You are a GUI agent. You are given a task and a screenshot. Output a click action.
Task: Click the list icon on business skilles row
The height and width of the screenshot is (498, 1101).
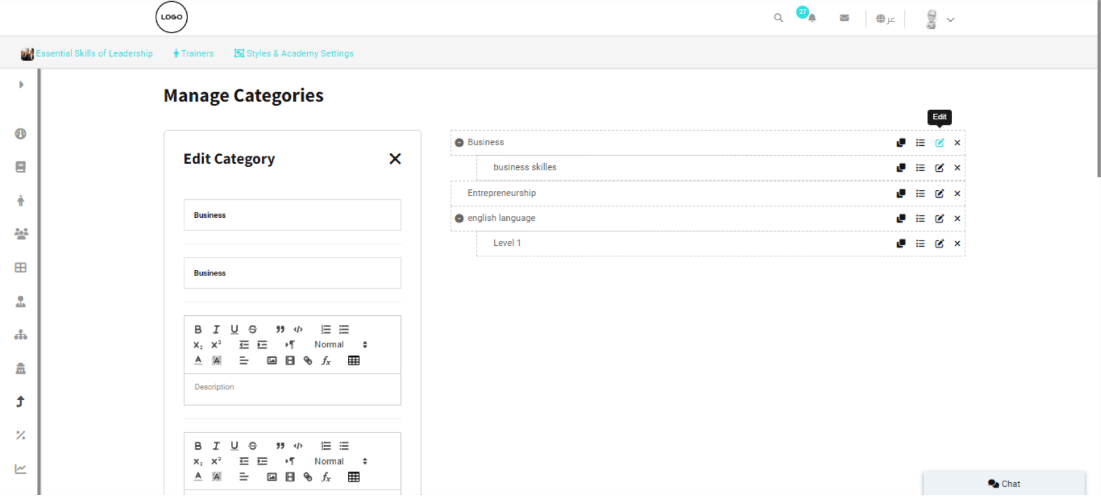tap(920, 168)
